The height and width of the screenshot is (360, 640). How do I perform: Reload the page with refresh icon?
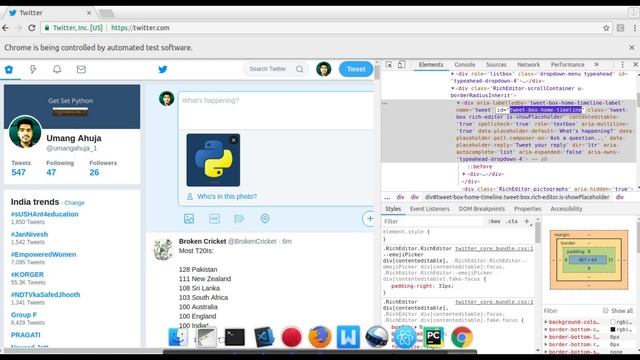click(x=31, y=28)
